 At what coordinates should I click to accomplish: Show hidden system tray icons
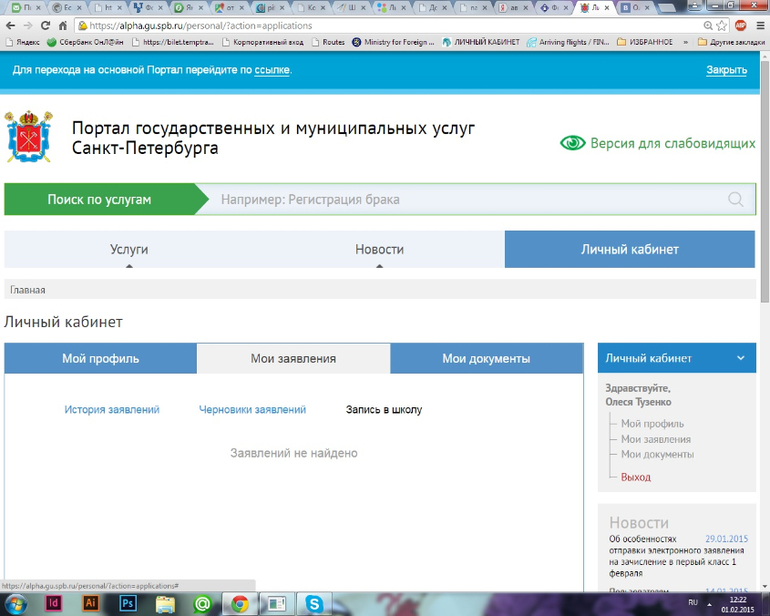pyautogui.click(x=709, y=604)
